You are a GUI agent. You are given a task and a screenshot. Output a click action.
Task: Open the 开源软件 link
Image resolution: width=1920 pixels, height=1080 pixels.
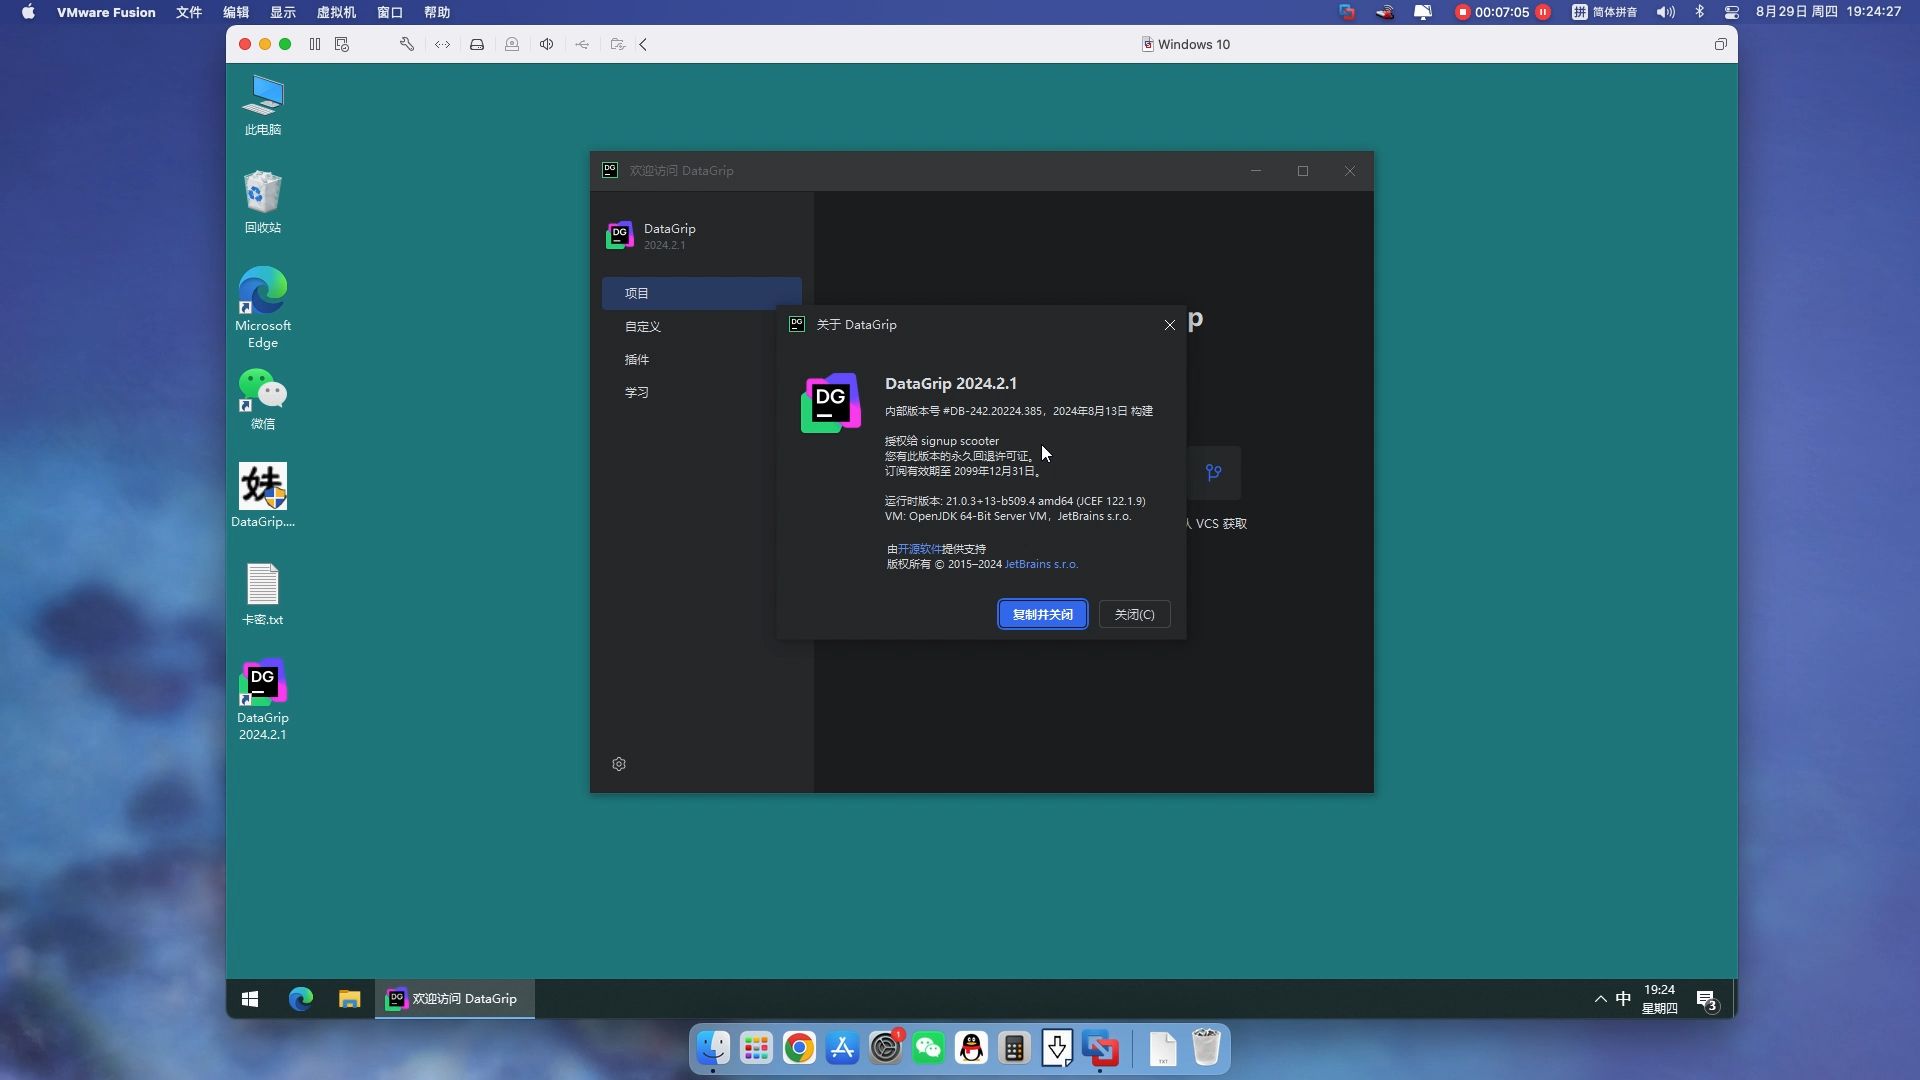[x=919, y=549]
